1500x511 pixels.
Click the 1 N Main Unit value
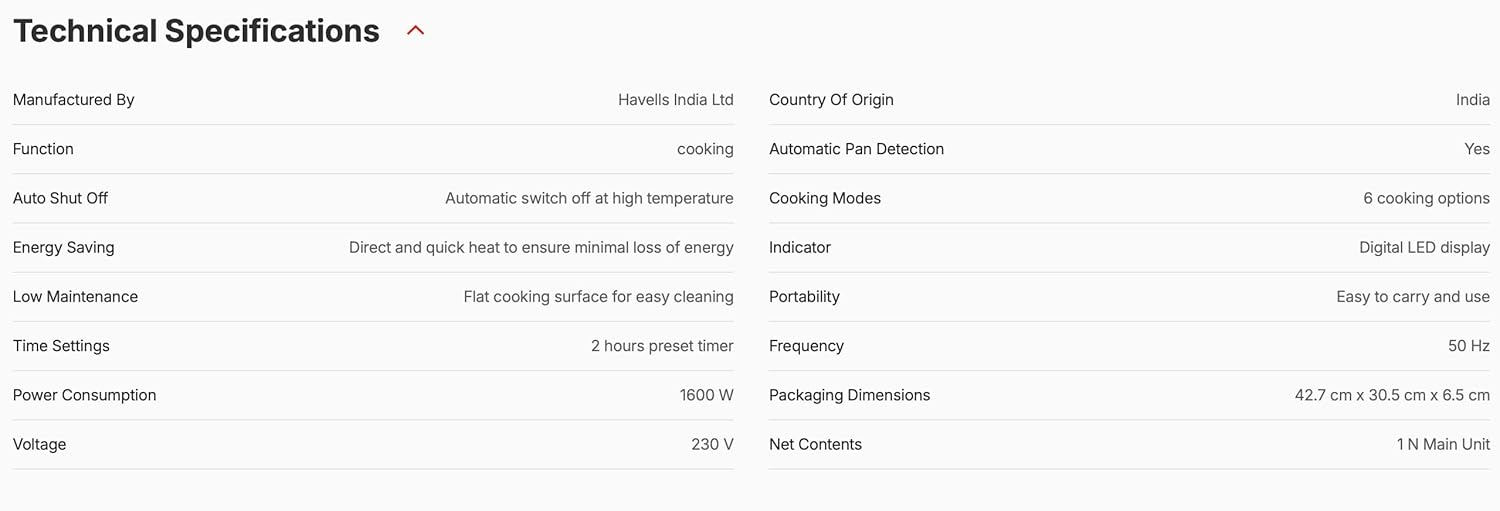[1443, 444]
